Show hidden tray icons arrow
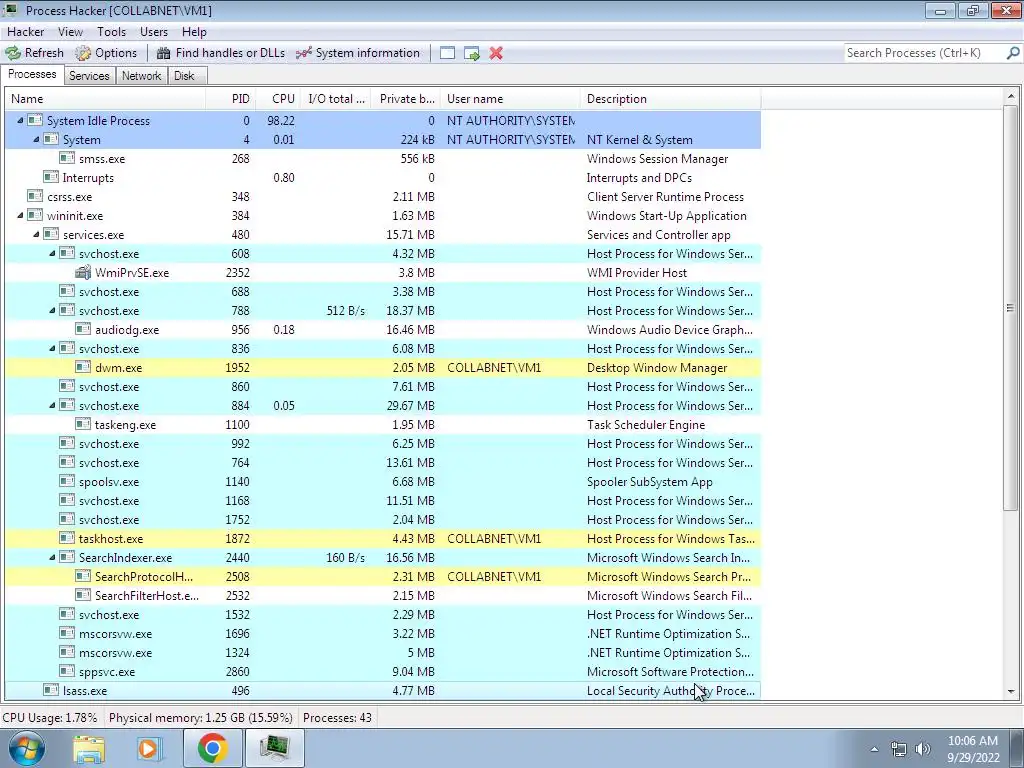Screen dimensions: 1024x768 (874, 749)
